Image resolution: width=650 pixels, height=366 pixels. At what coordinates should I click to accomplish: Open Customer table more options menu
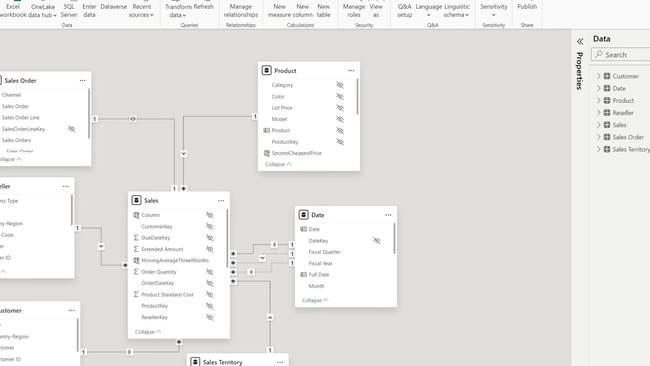point(71,310)
